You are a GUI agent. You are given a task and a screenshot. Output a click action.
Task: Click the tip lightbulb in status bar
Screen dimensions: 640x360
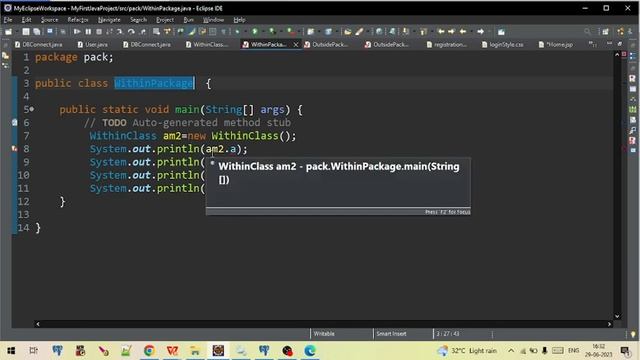click(x=633, y=334)
